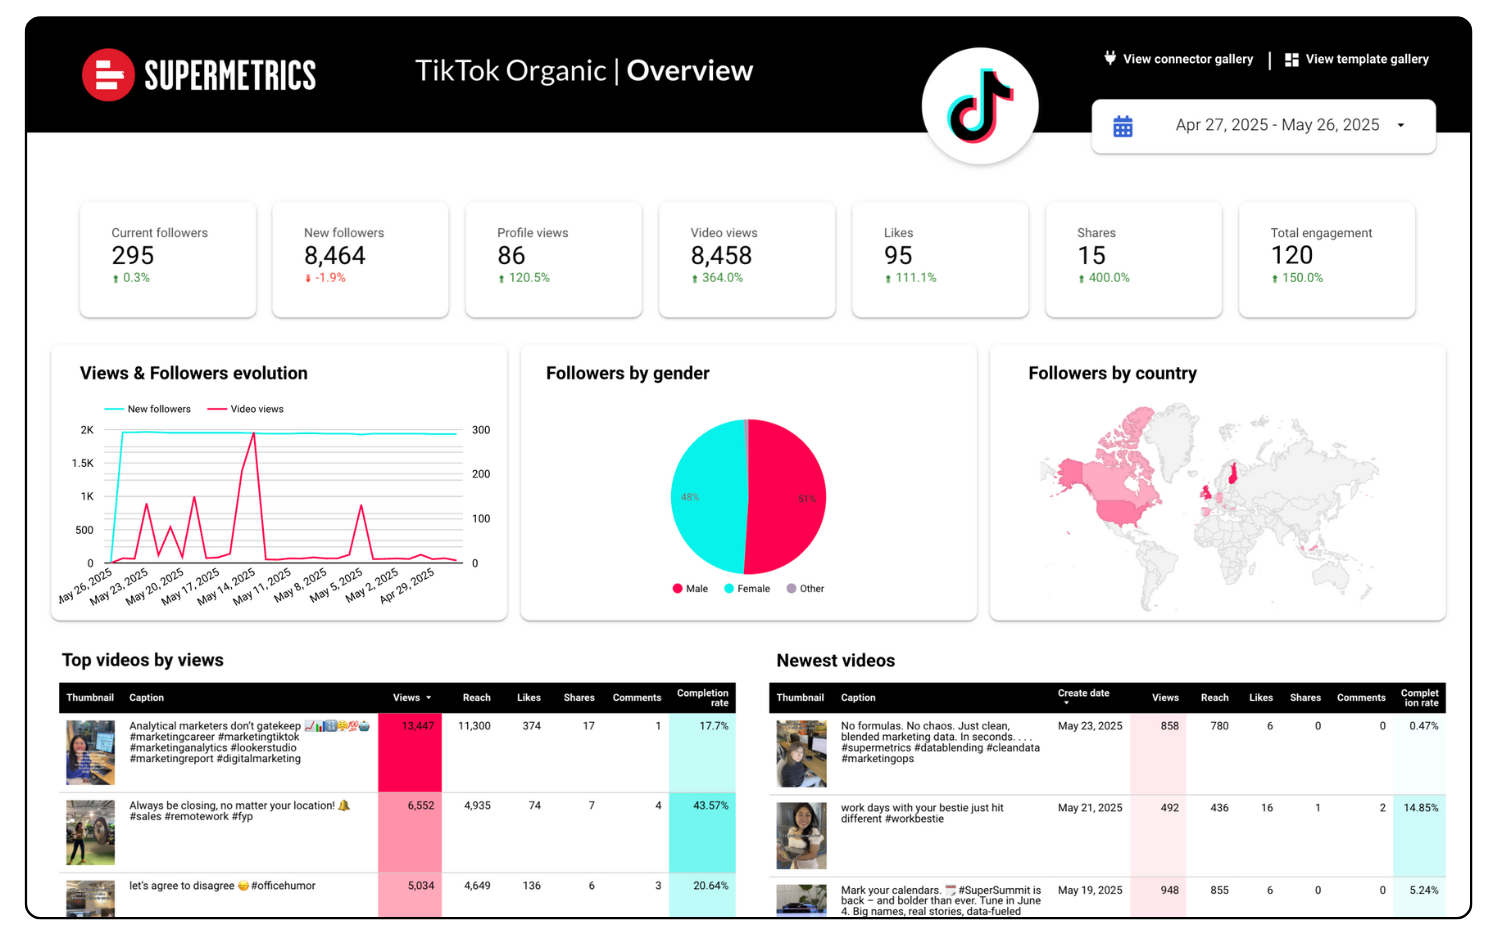This screenshot has height=942, width=1510.
Task: Click the Reach column header in Newest videos
Action: 1214,698
